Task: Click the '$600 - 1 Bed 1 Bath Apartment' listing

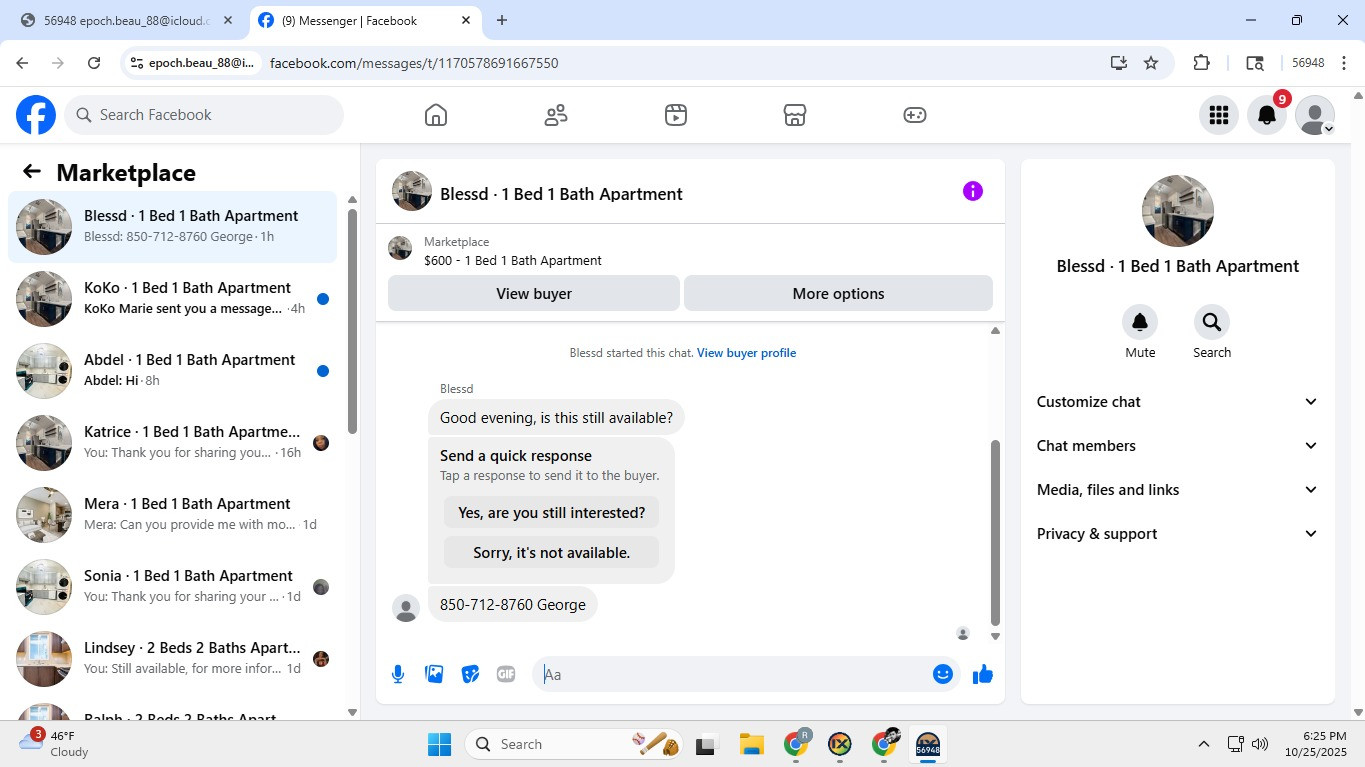Action: [x=513, y=261]
